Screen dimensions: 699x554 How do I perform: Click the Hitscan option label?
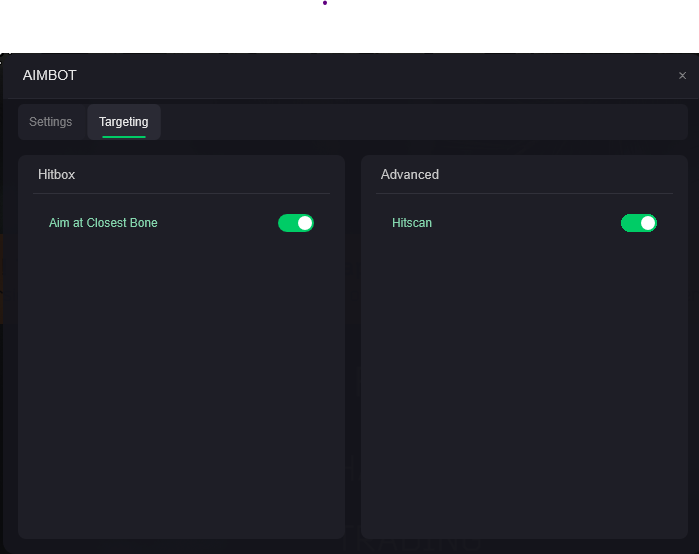tap(412, 223)
